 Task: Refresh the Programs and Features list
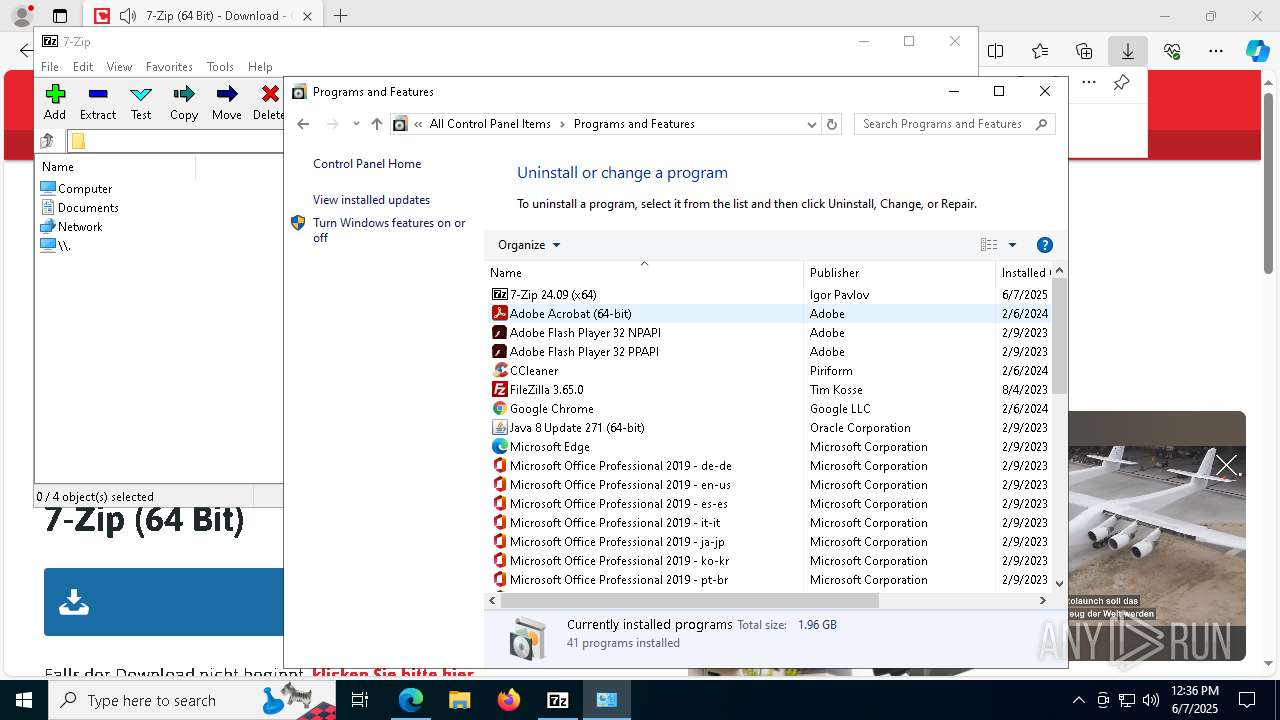[831, 124]
